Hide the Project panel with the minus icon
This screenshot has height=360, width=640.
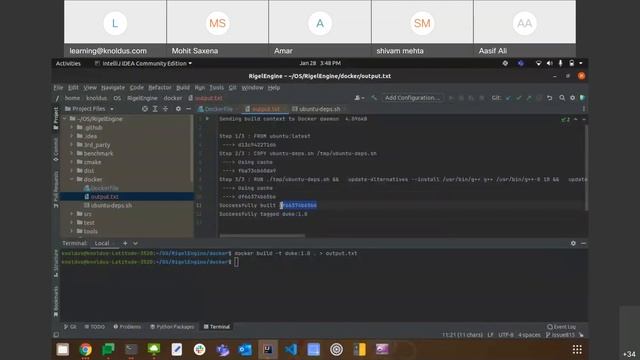[x=188, y=109]
